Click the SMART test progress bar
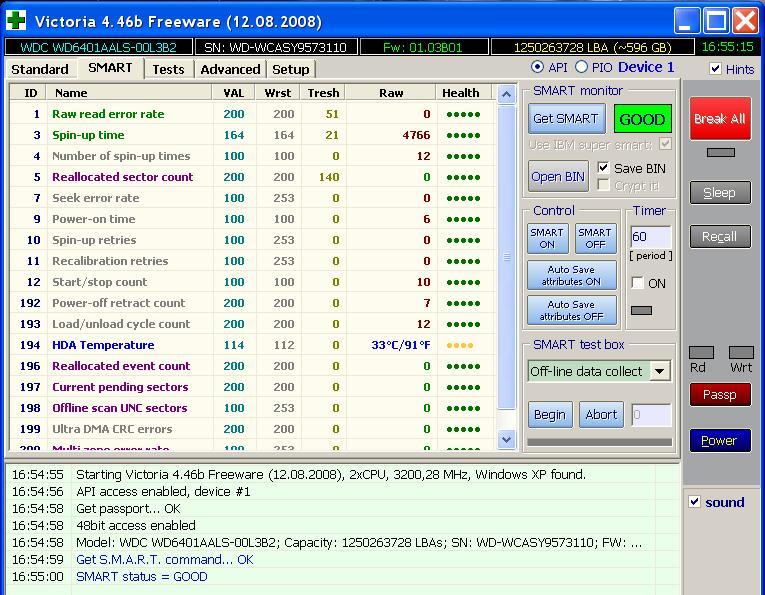 599,442
